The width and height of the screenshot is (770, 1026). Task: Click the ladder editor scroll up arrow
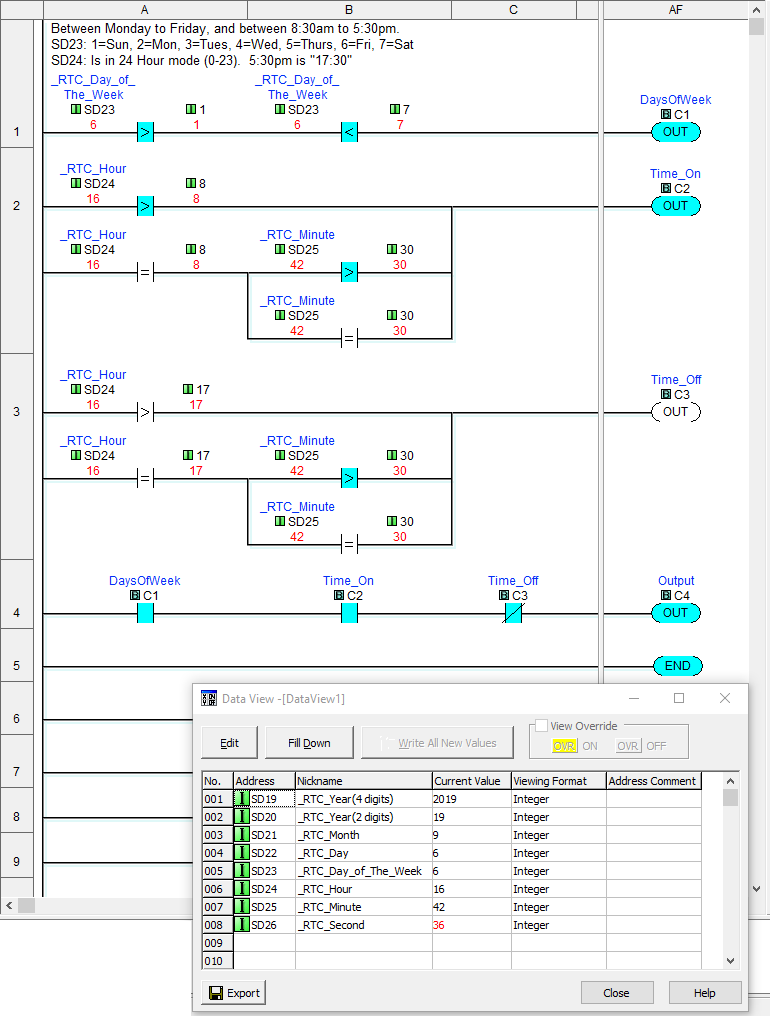point(757,10)
